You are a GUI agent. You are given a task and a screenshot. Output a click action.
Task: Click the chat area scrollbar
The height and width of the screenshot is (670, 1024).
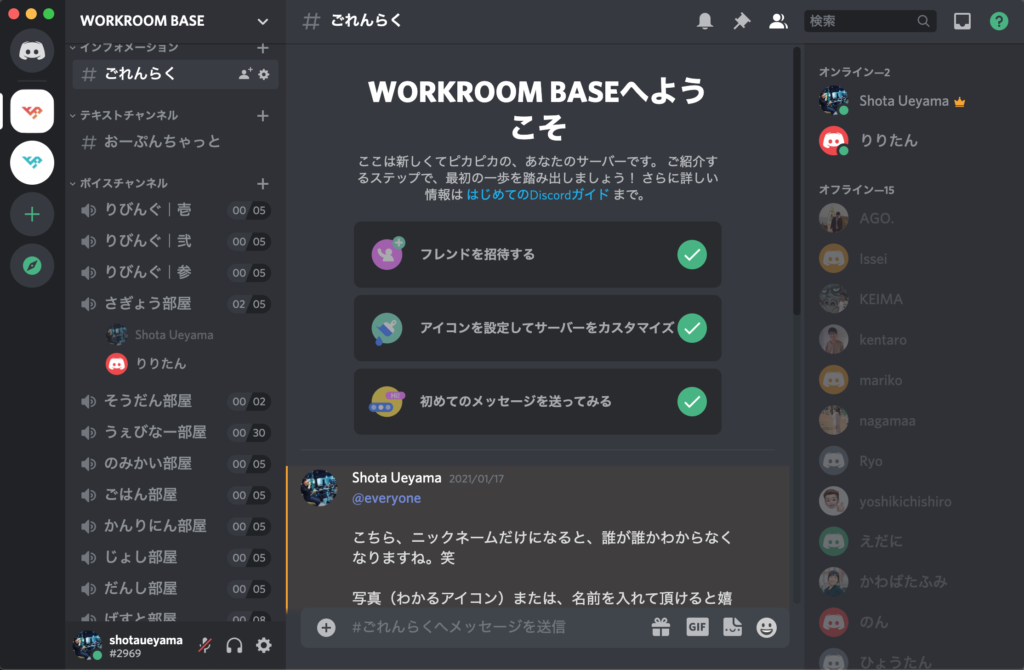click(x=796, y=183)
